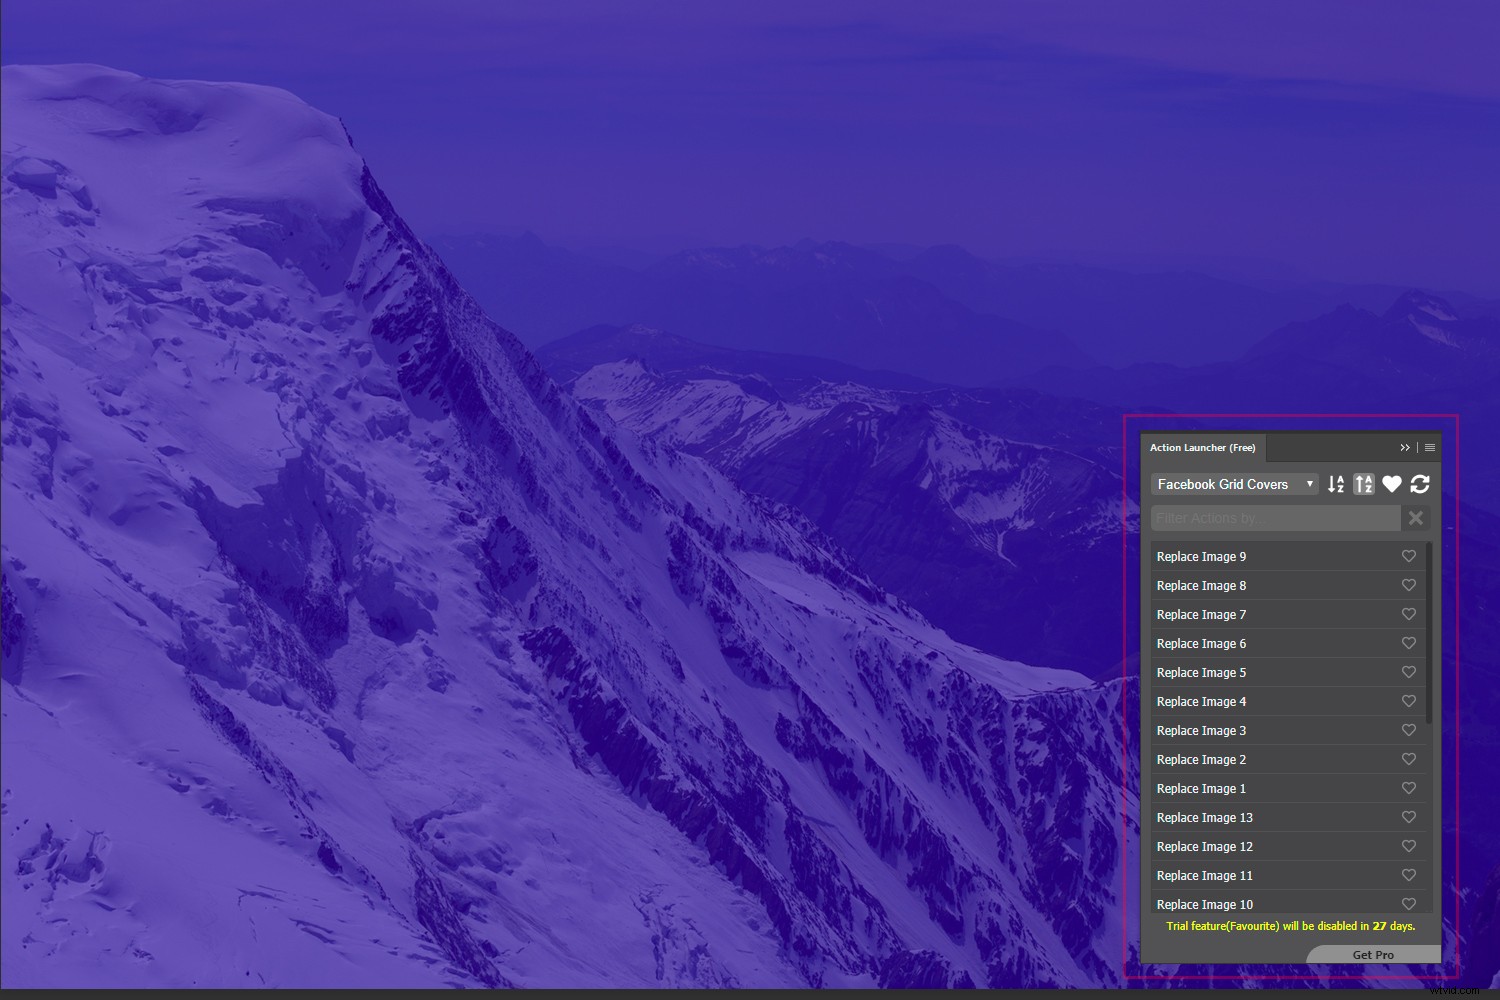This screenshot has width=1500, height=1000.
Task: Run the Replace Image 12 action
Action: point(1250,846)
